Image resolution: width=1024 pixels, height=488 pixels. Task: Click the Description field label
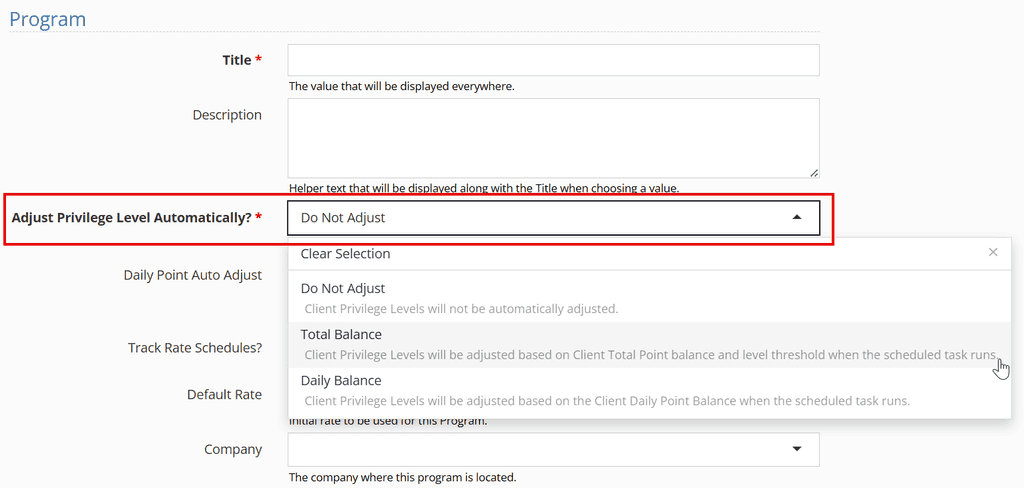coord(227,115)
